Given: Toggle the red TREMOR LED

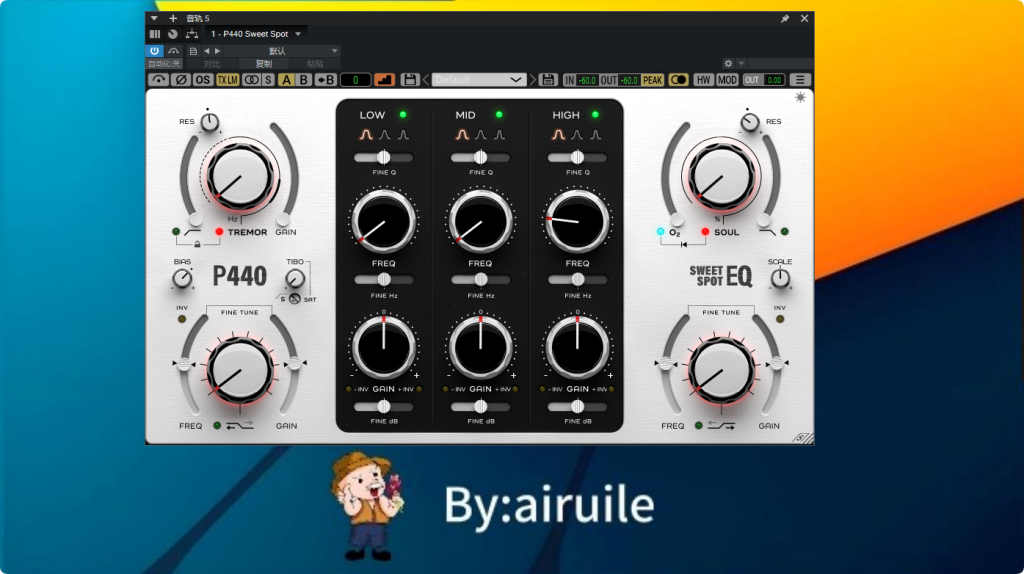Looking at the screenshot, I should point(219,232).
